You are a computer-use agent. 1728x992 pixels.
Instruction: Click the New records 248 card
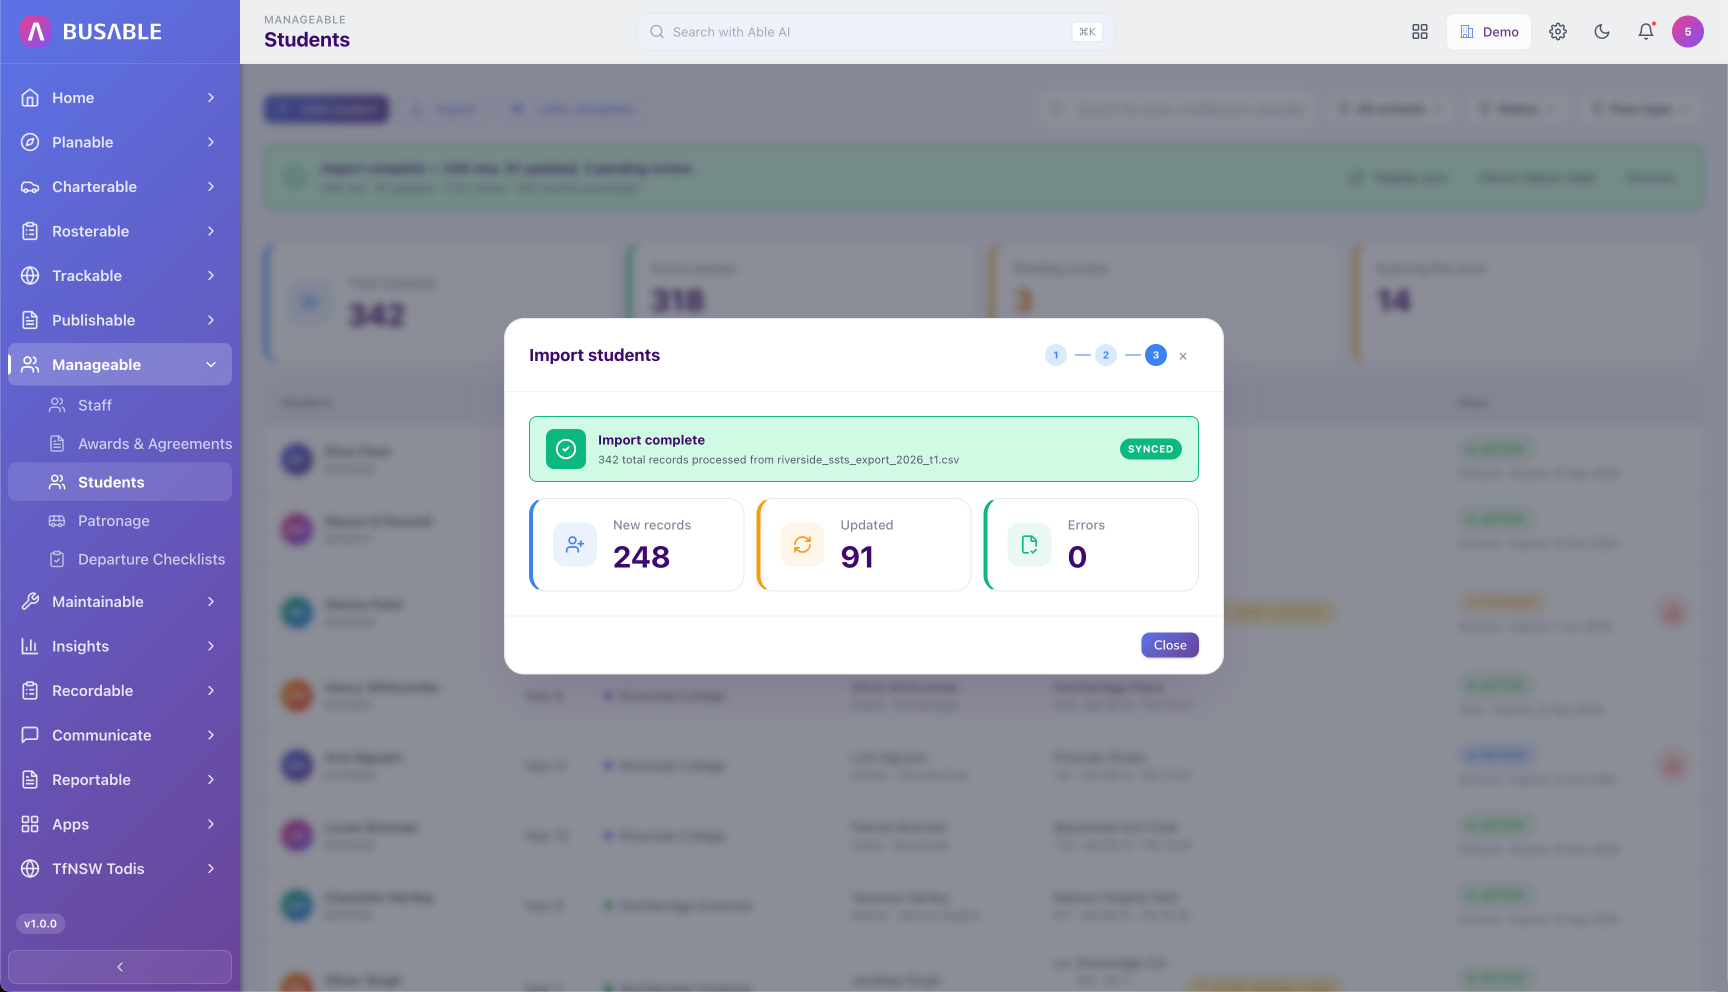pos(637,544)
